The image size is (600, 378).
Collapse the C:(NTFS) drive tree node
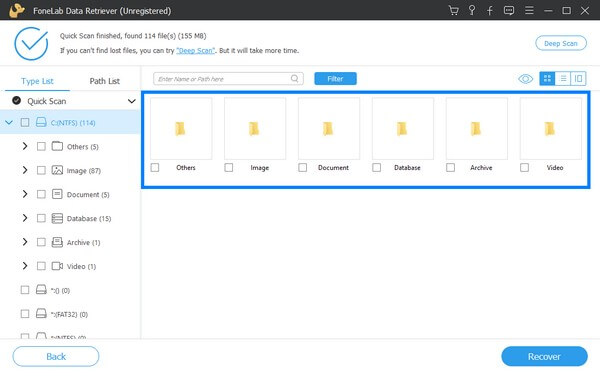tap(9, 122)
